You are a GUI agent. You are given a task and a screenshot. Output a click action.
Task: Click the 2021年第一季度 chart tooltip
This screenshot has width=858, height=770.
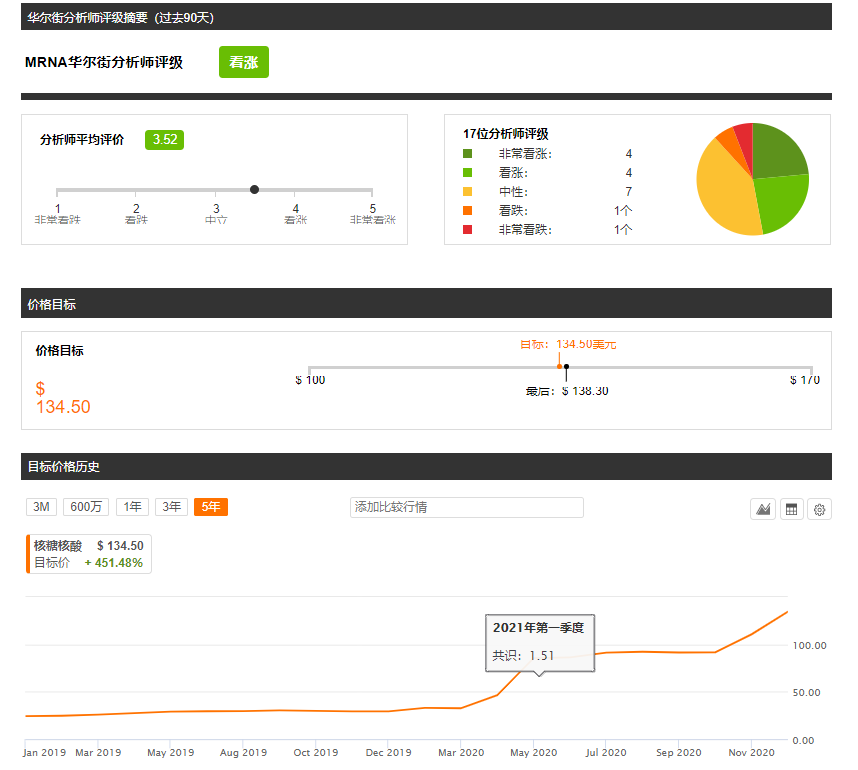point(540,643)
